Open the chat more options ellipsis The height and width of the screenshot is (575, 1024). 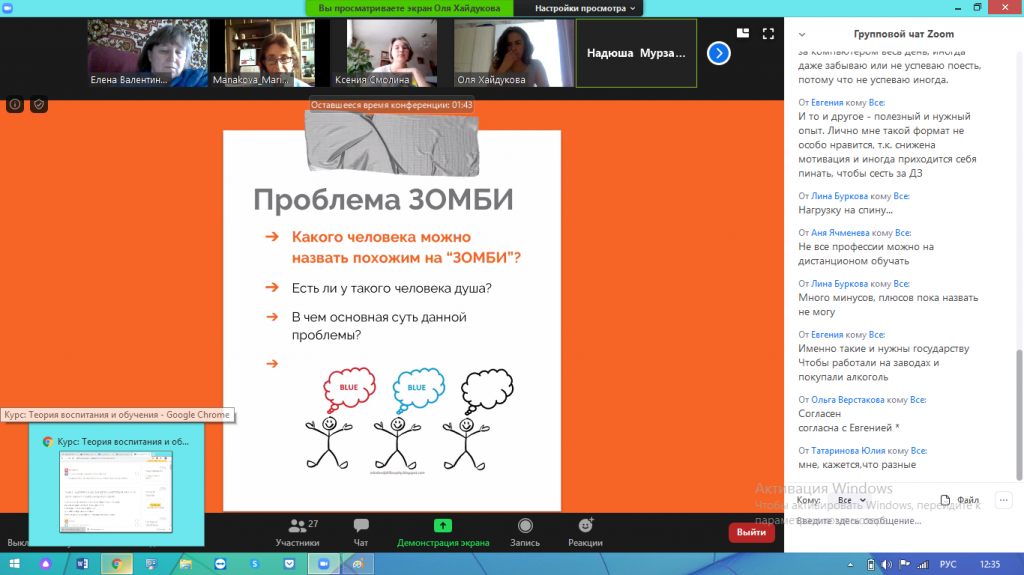(x=1003, y=500)
